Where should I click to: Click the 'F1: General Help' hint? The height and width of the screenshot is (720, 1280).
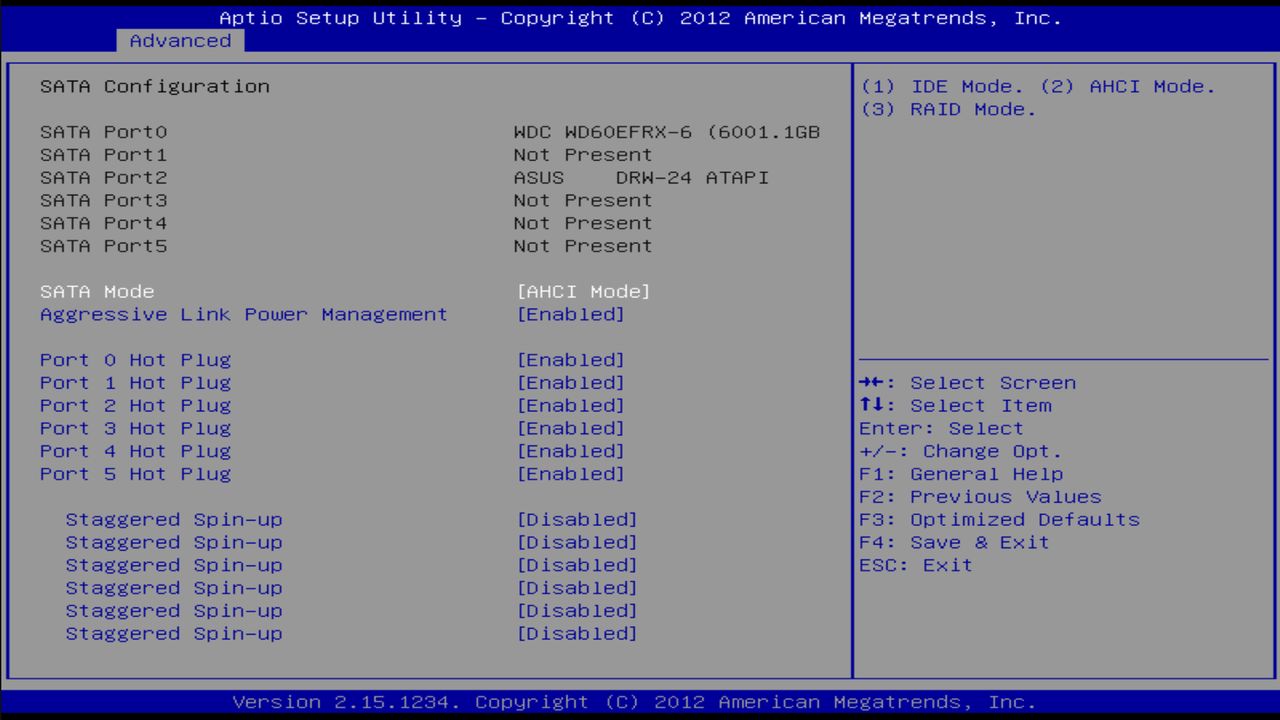(961, 475)
